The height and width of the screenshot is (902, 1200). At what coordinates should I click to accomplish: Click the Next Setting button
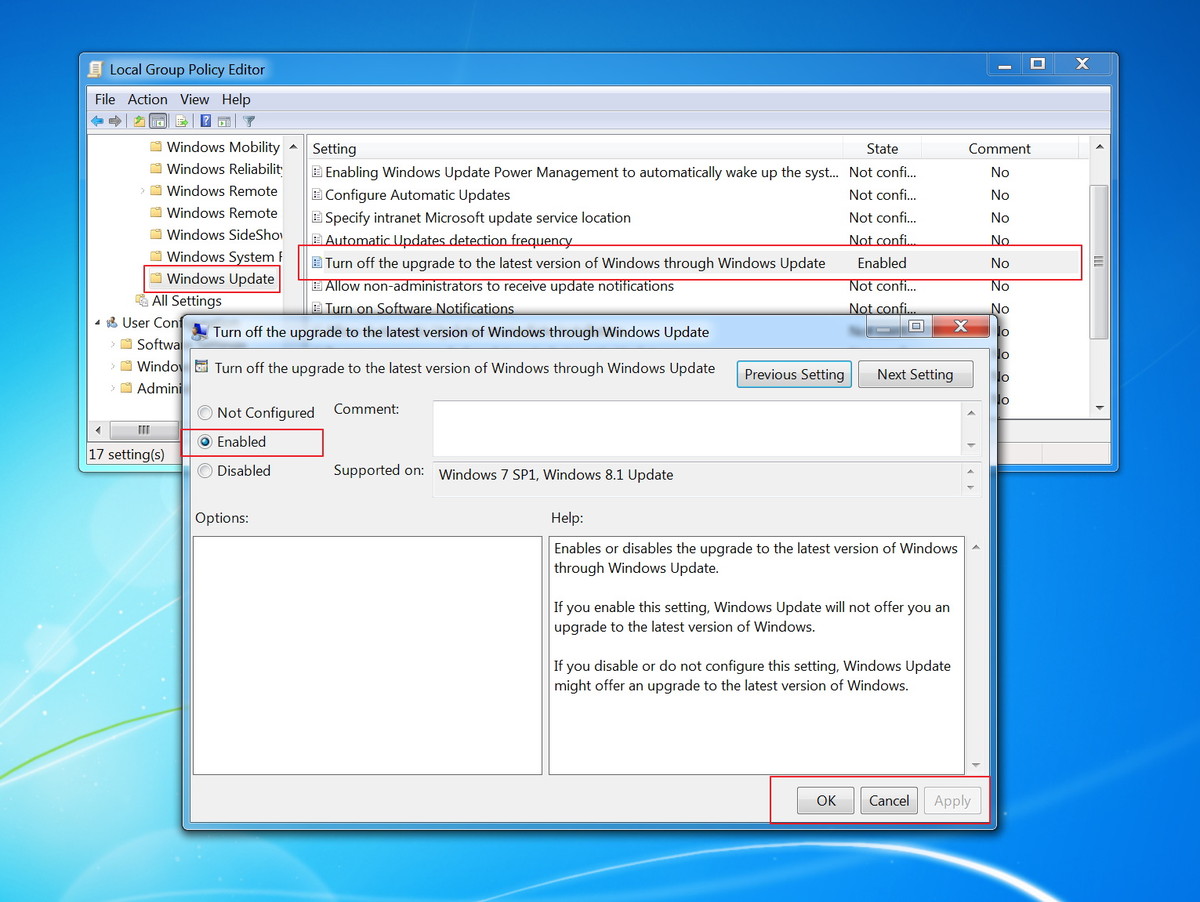coord(915,374)
